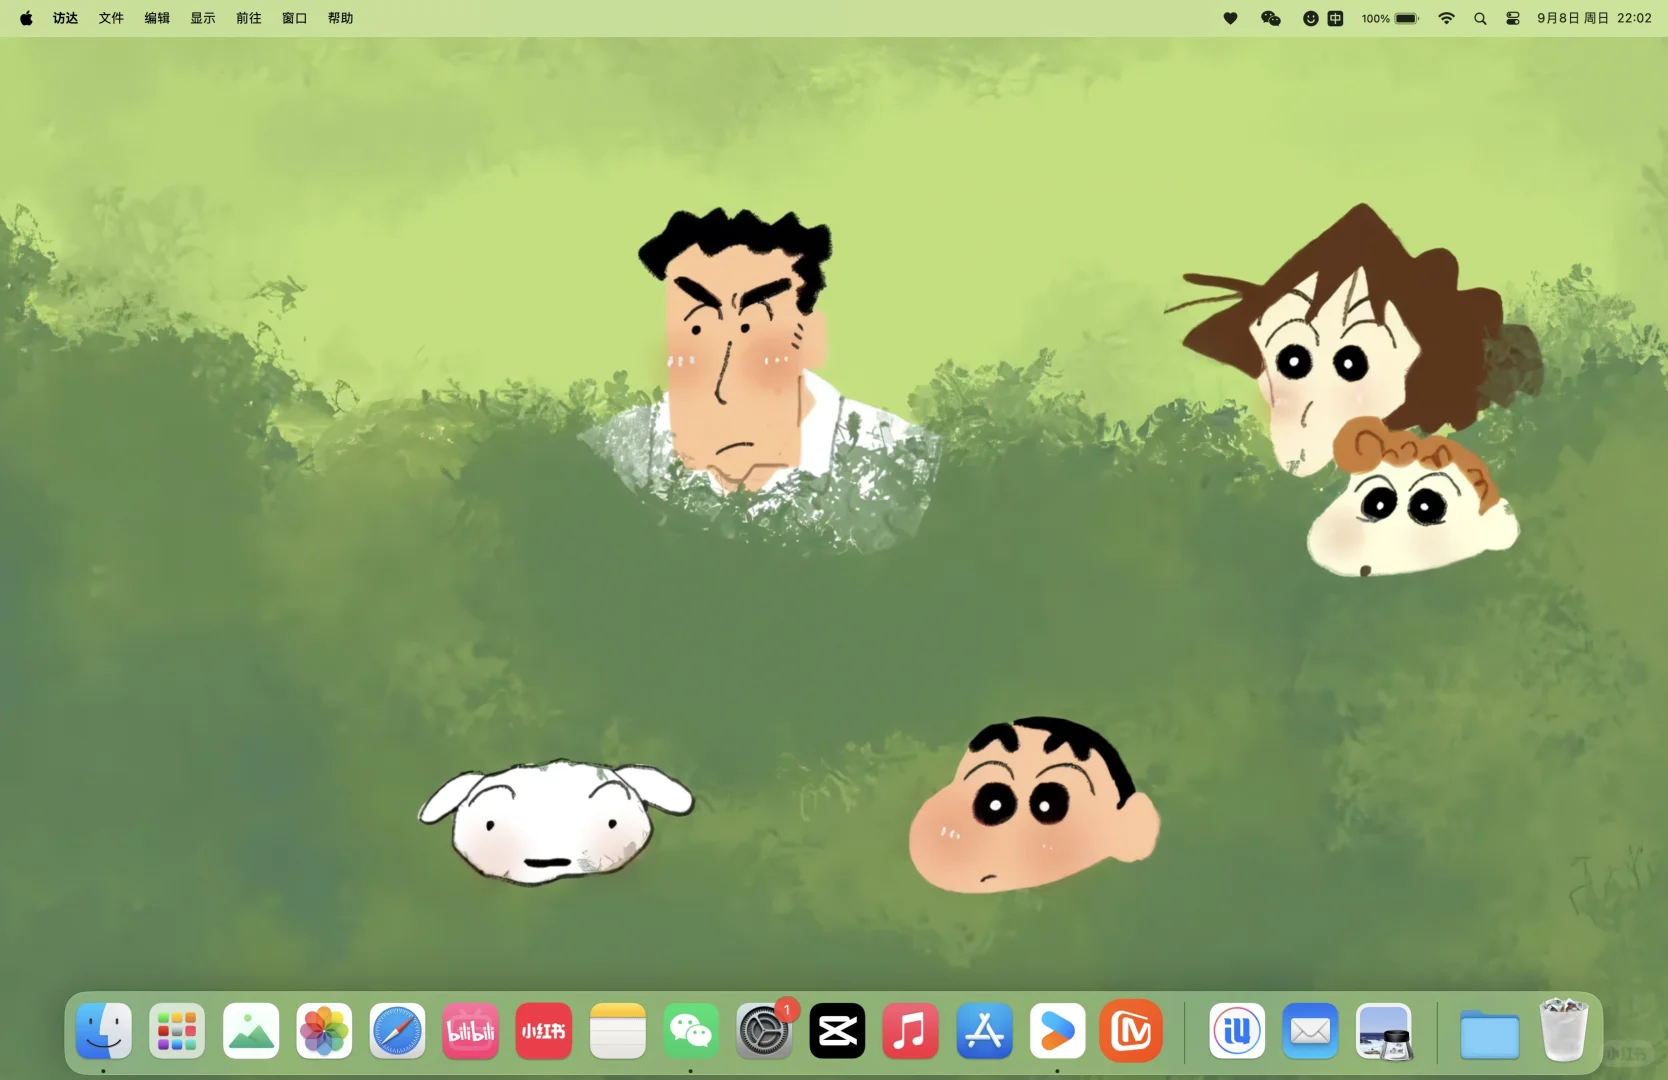Open WeChat from the Dock
This screenshot has height=1080, width=1668.
pos(691,1031)
